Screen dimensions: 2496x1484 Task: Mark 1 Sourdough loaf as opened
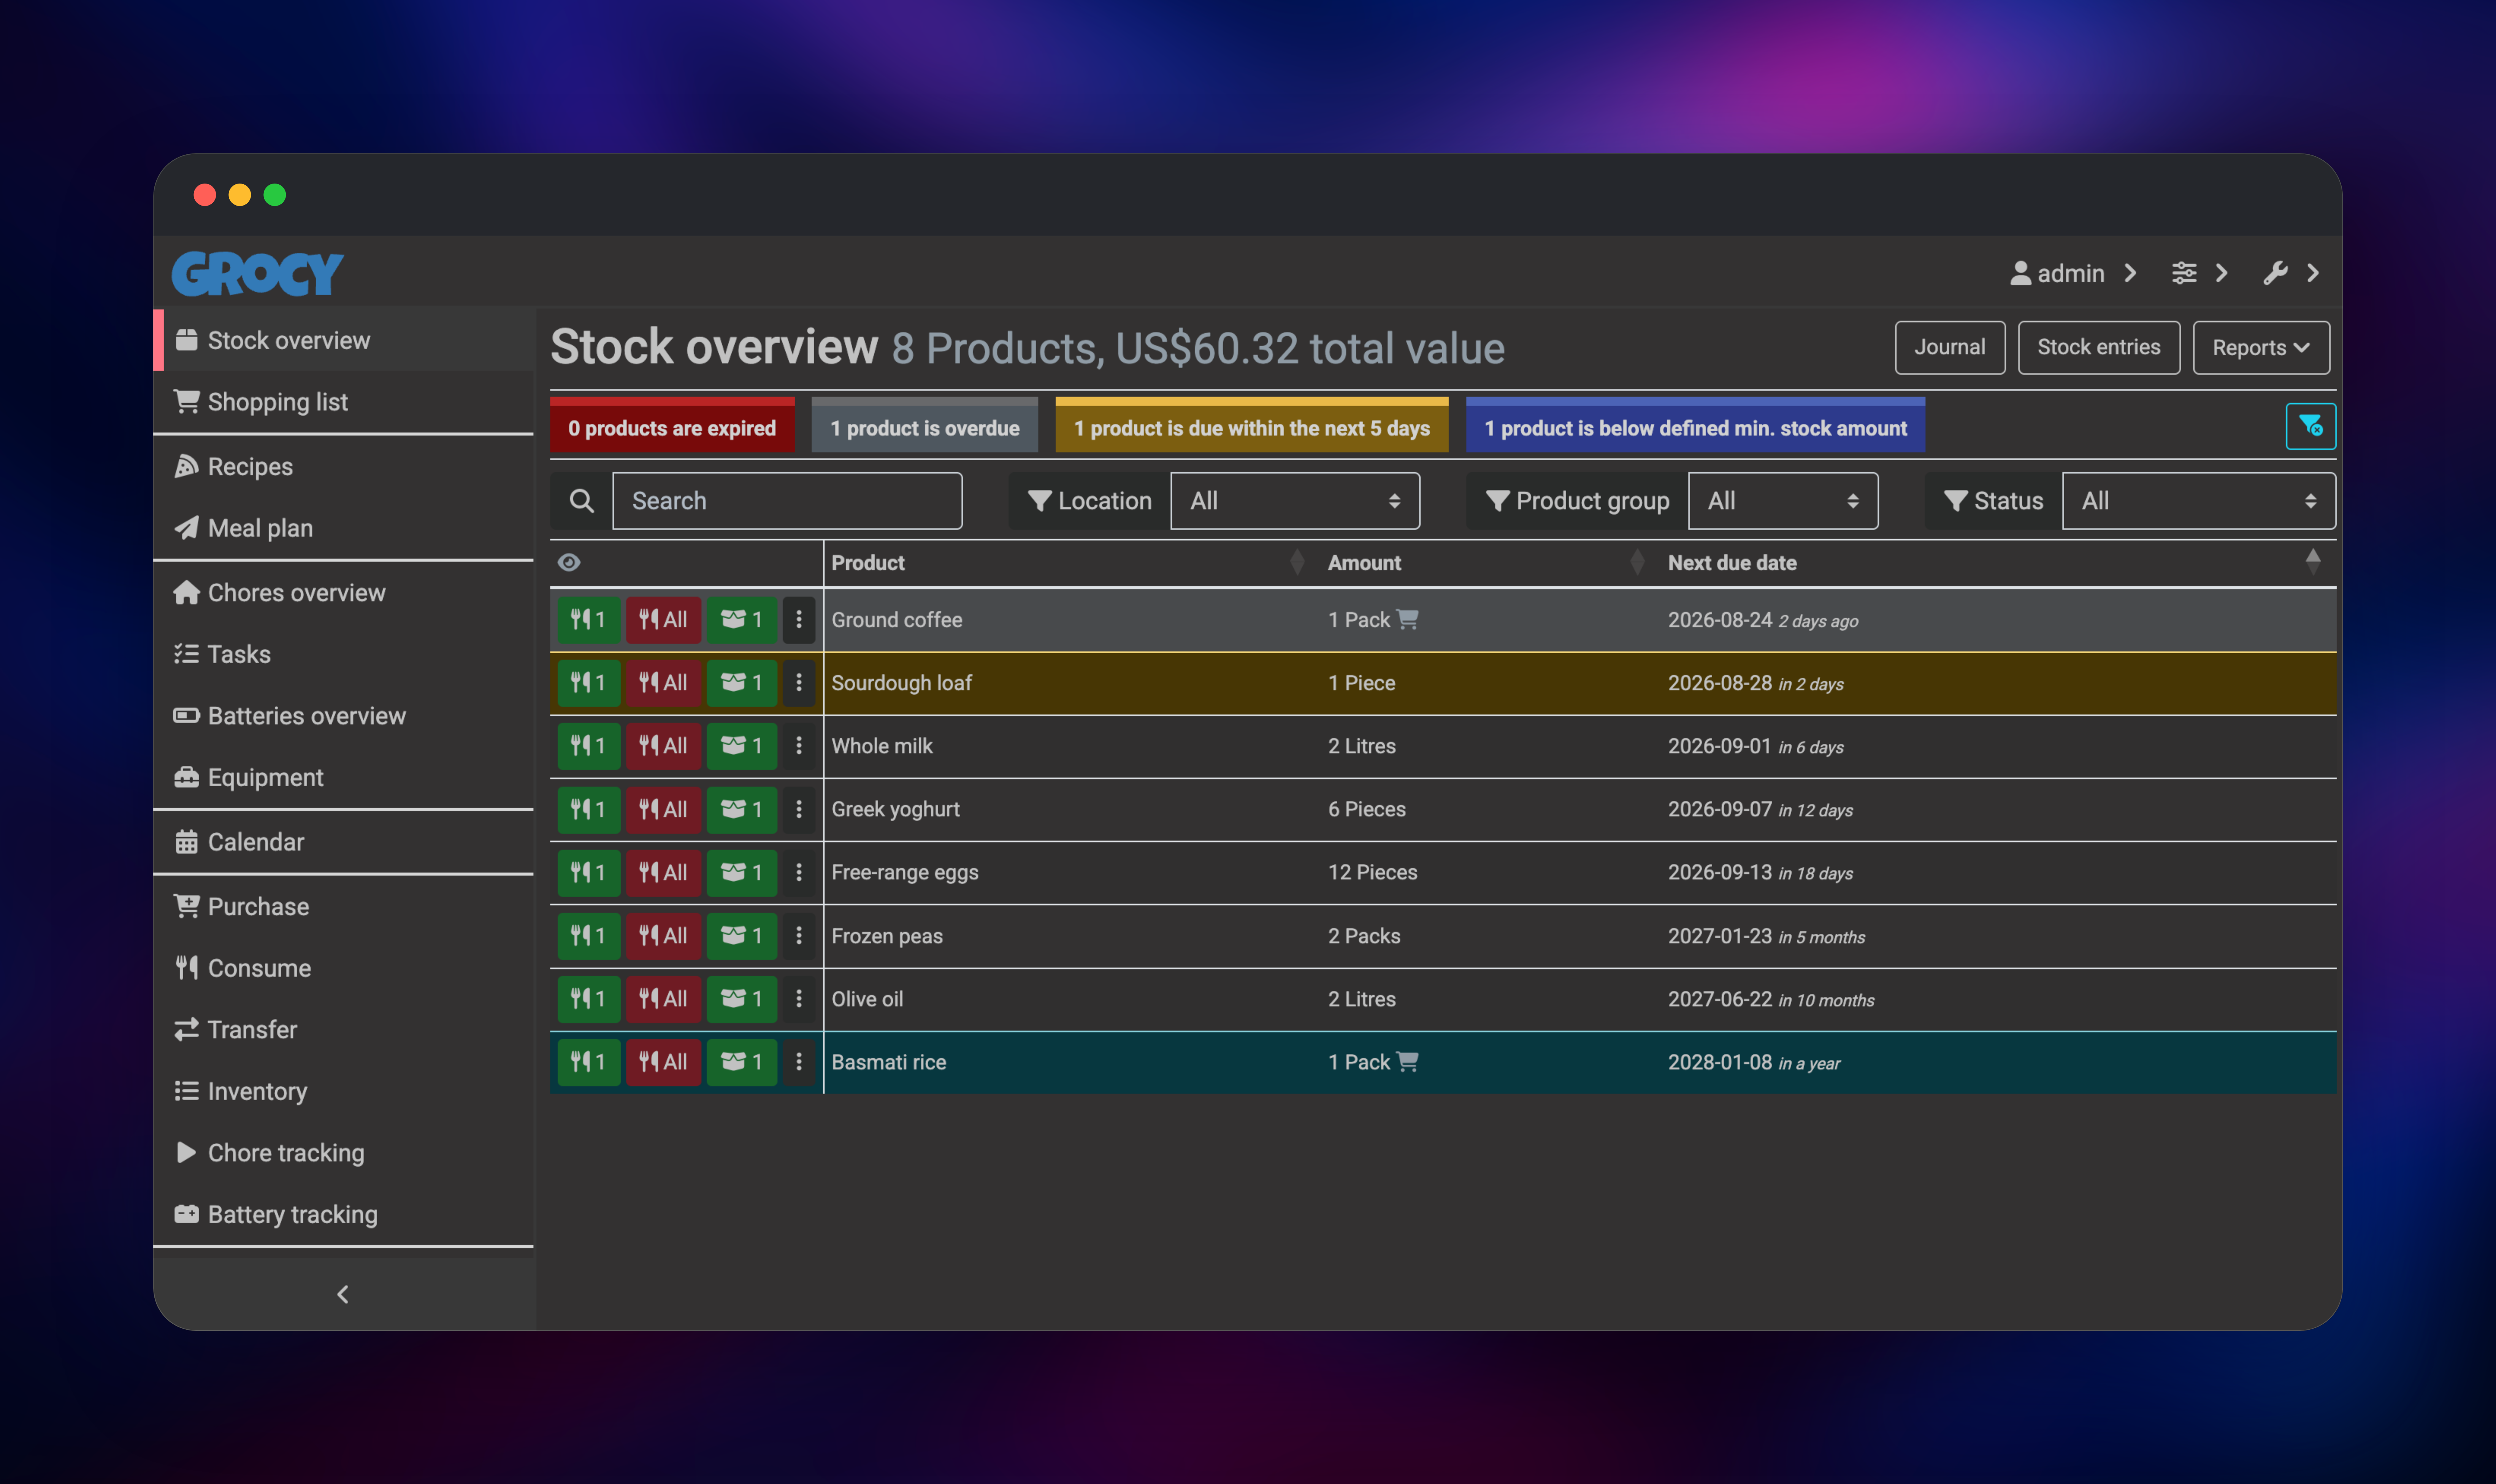point(742,683)
